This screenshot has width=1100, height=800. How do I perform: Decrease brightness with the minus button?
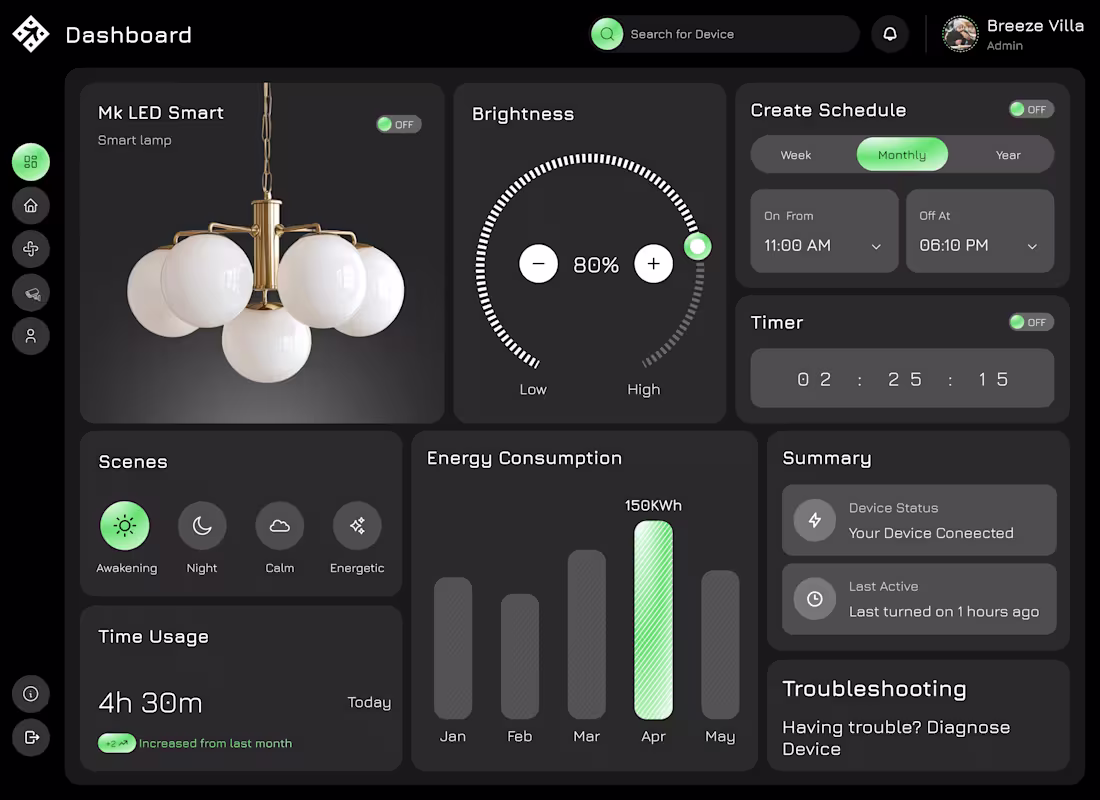[538, 264]
